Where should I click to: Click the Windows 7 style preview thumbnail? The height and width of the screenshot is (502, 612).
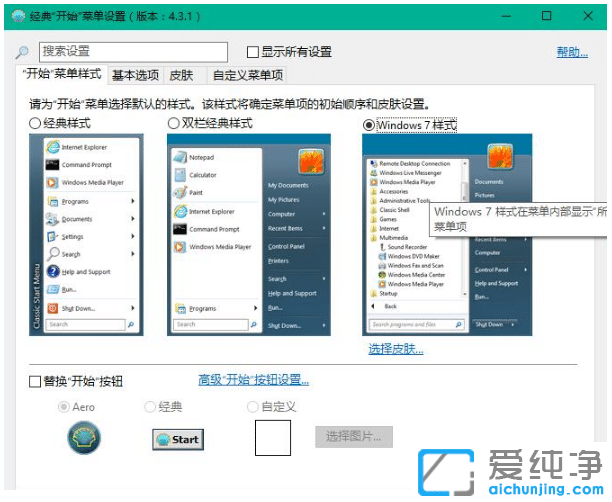click(447, 235)
